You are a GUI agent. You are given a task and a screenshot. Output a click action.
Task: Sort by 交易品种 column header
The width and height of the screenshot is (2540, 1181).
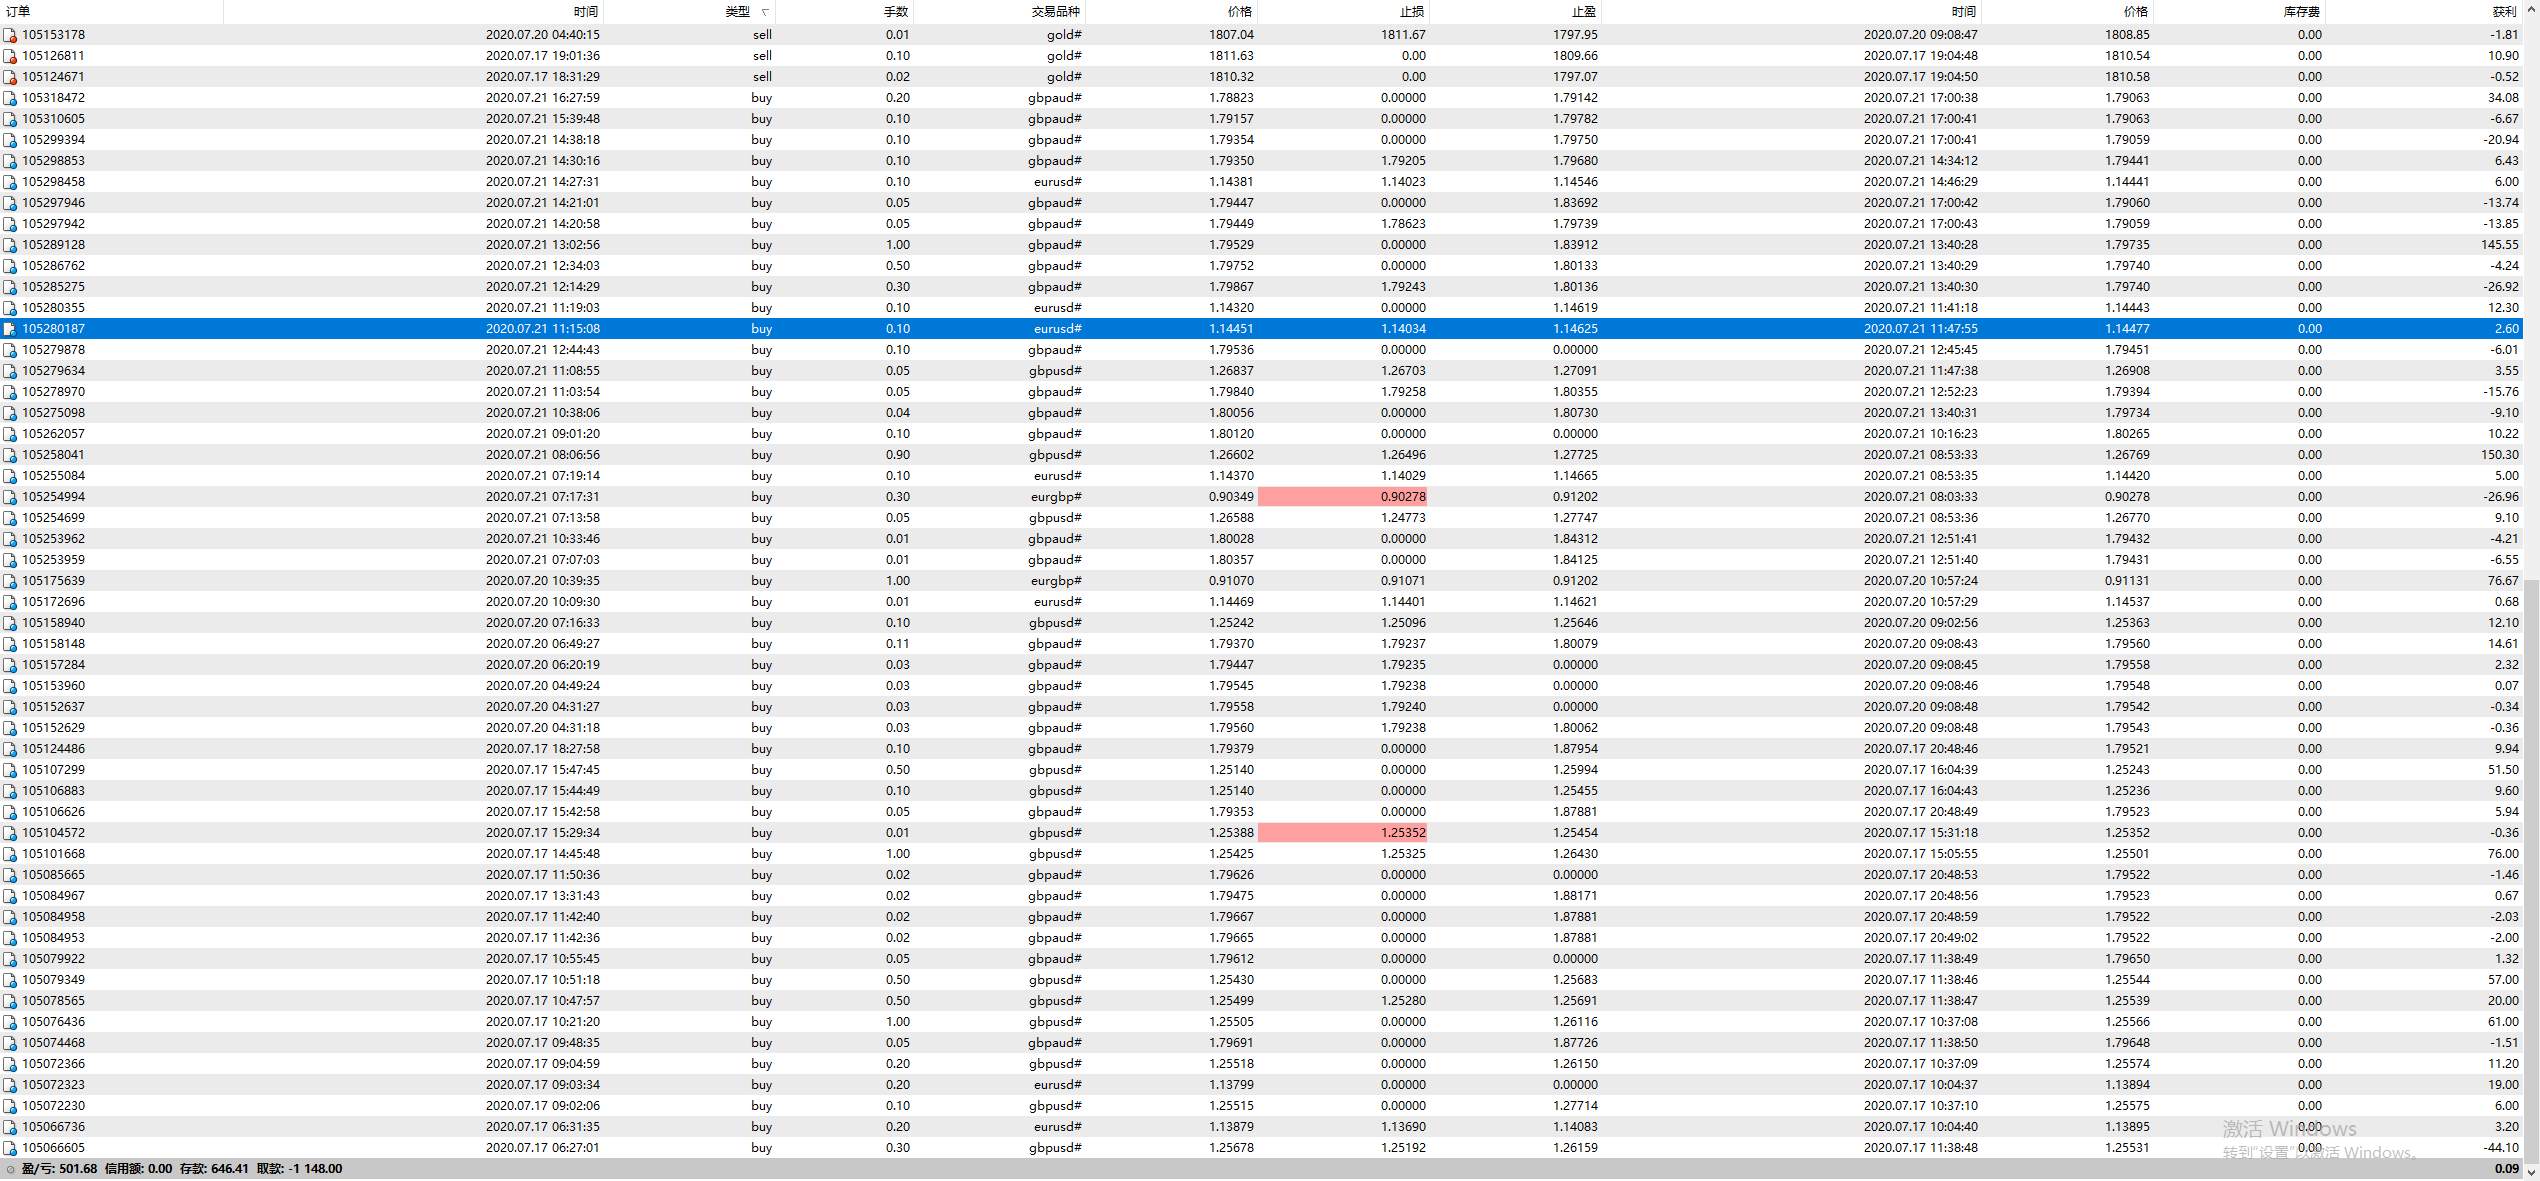point(1055,12)
